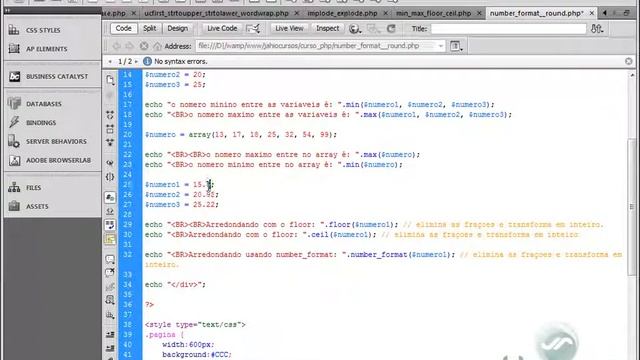
Task: Open File Management menu icon
Action: coord(597,29)
